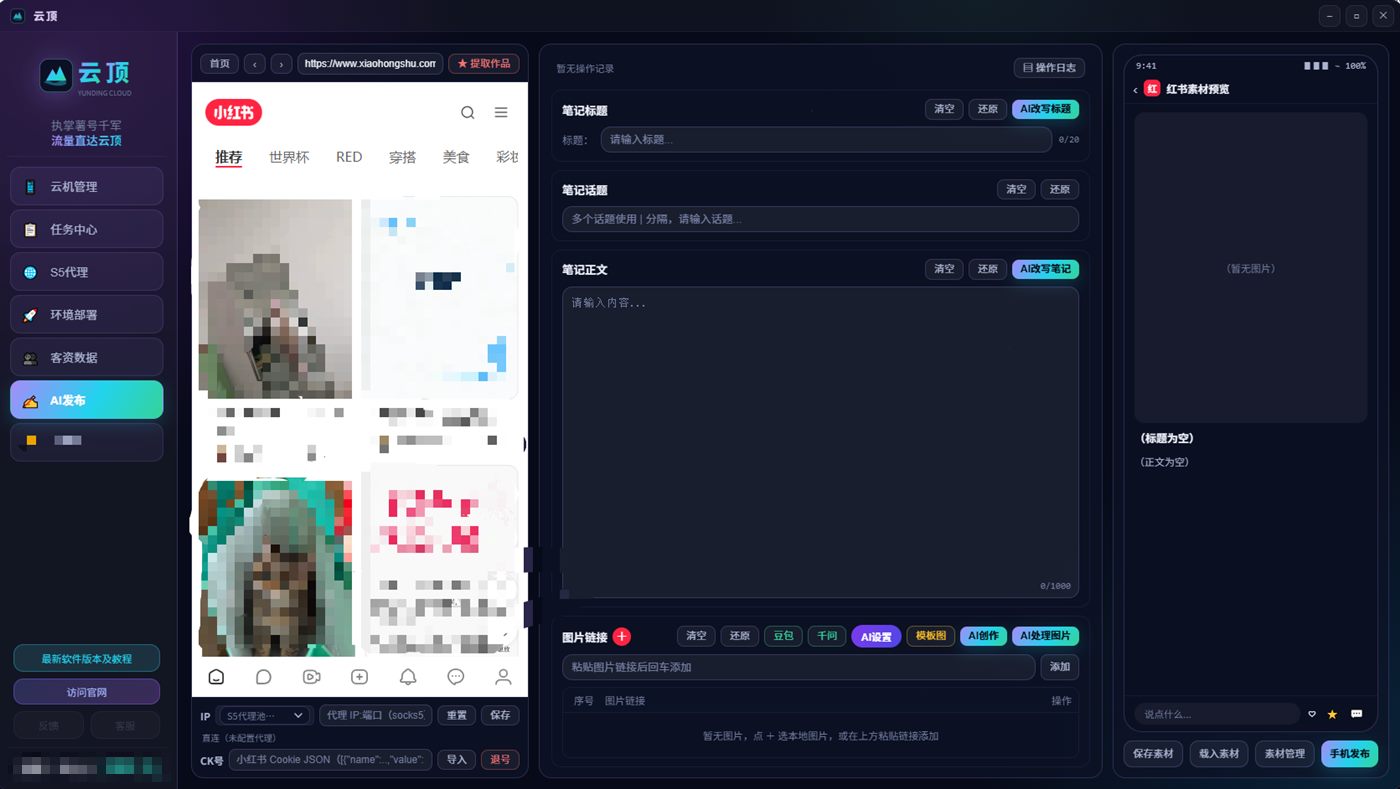Click the AI改写标题 button
This screenshot has height=789, width=1400.
click(1046, 109)
